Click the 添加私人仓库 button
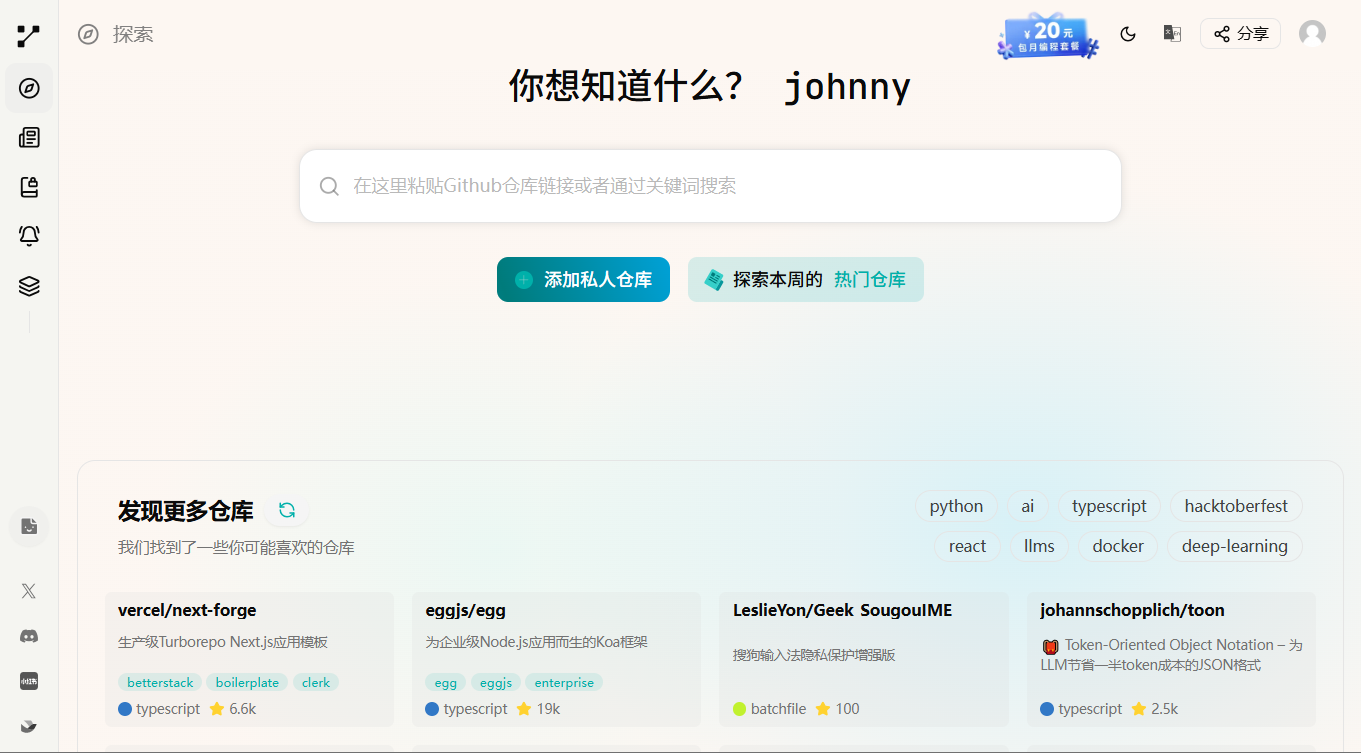 (x=583, y=280)
